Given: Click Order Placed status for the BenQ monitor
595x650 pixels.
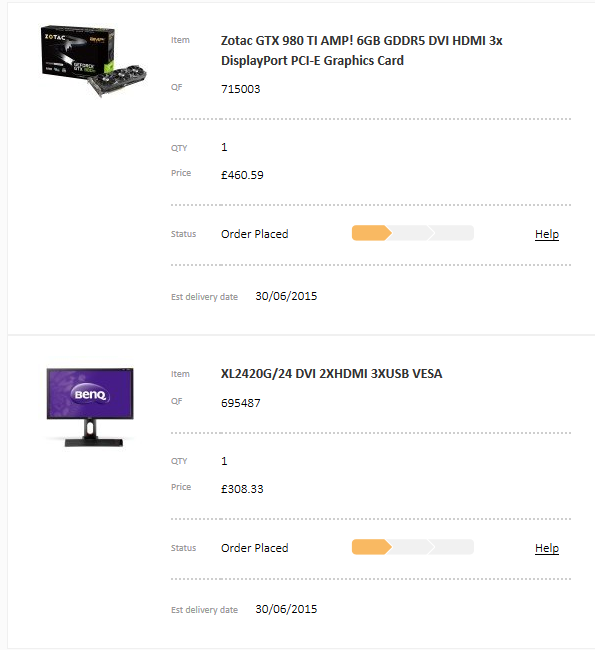Looking at the screenshot, I should (x=255, y=548).
